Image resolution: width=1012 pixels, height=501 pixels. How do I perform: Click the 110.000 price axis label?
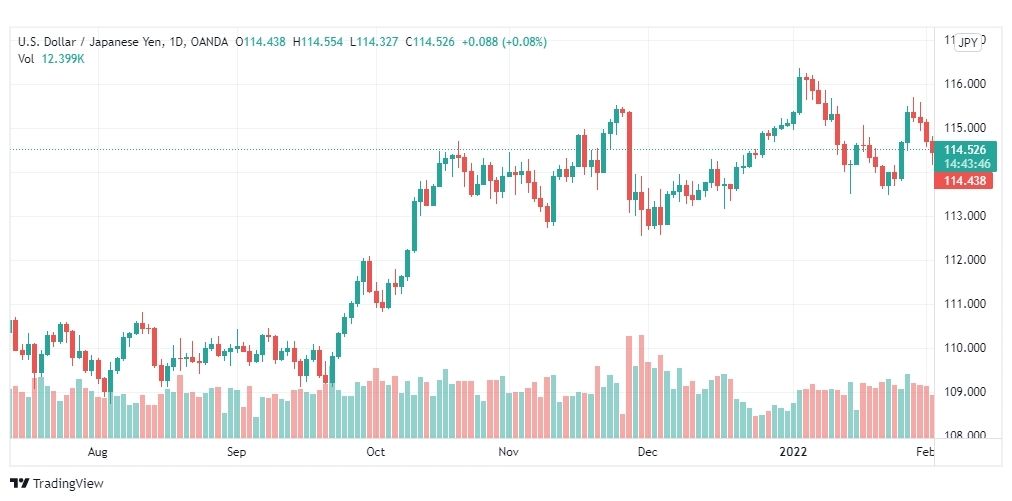coord(964,347)
